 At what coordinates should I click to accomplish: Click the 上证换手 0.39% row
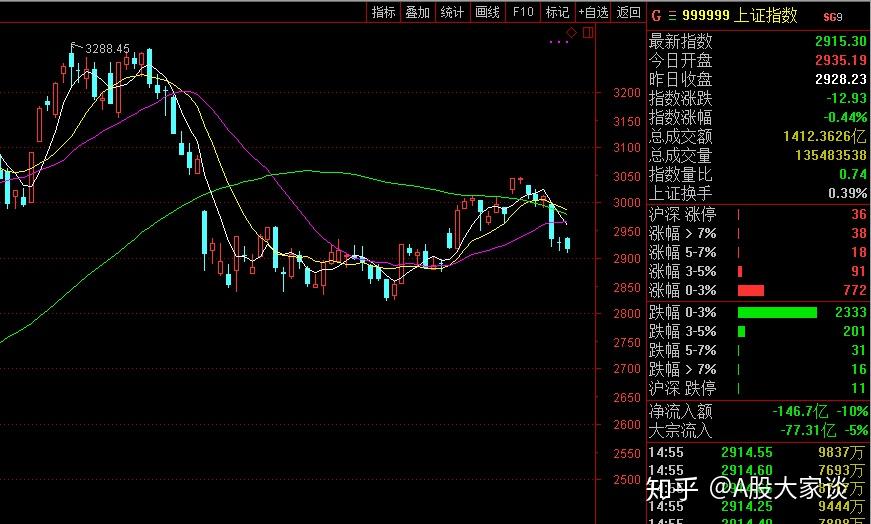[758, 193]
